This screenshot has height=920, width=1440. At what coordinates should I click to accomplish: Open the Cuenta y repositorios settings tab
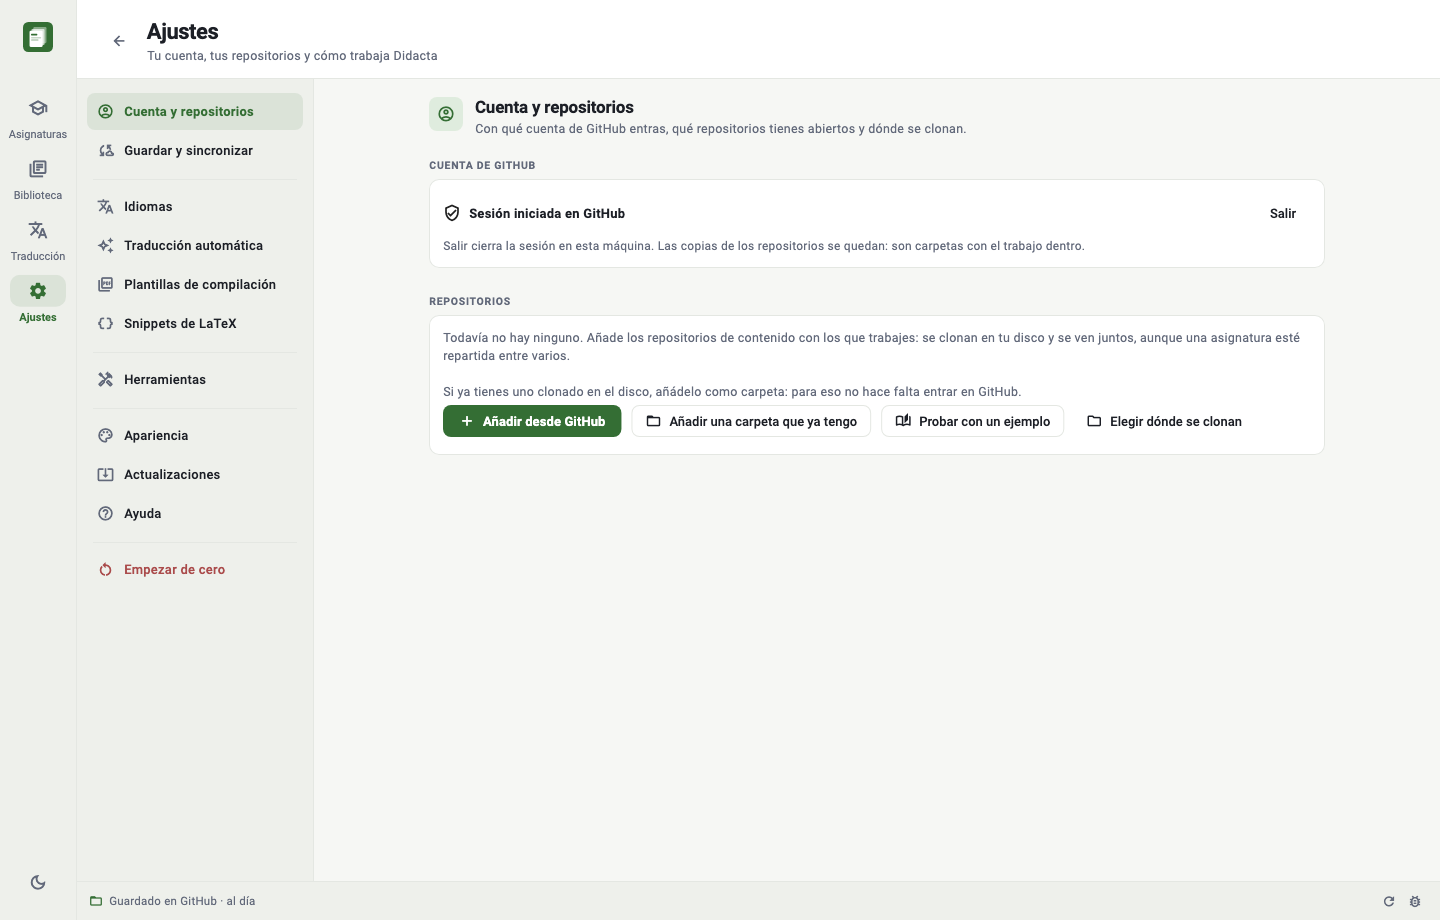[195, 111]
